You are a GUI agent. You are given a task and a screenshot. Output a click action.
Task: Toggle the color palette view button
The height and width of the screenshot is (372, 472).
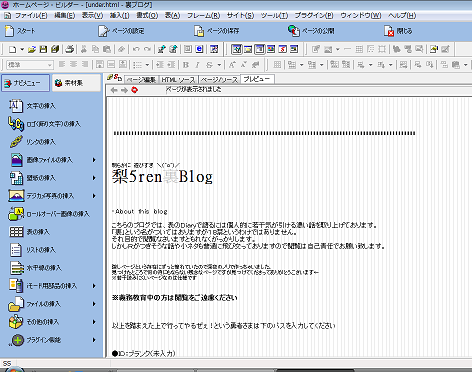point(271,49)
